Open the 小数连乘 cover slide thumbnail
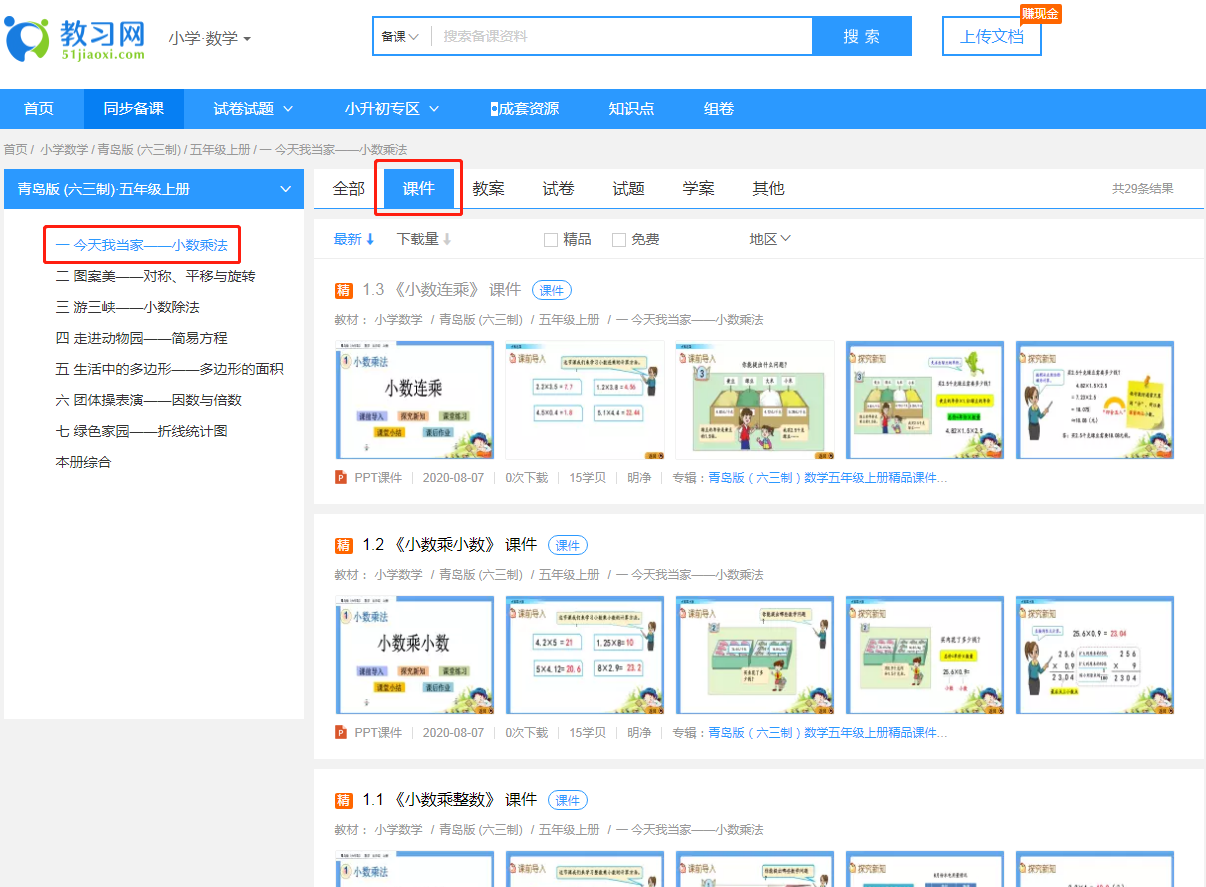The width and height of the screenshot is (1206, 887). [x=414, y=400]
